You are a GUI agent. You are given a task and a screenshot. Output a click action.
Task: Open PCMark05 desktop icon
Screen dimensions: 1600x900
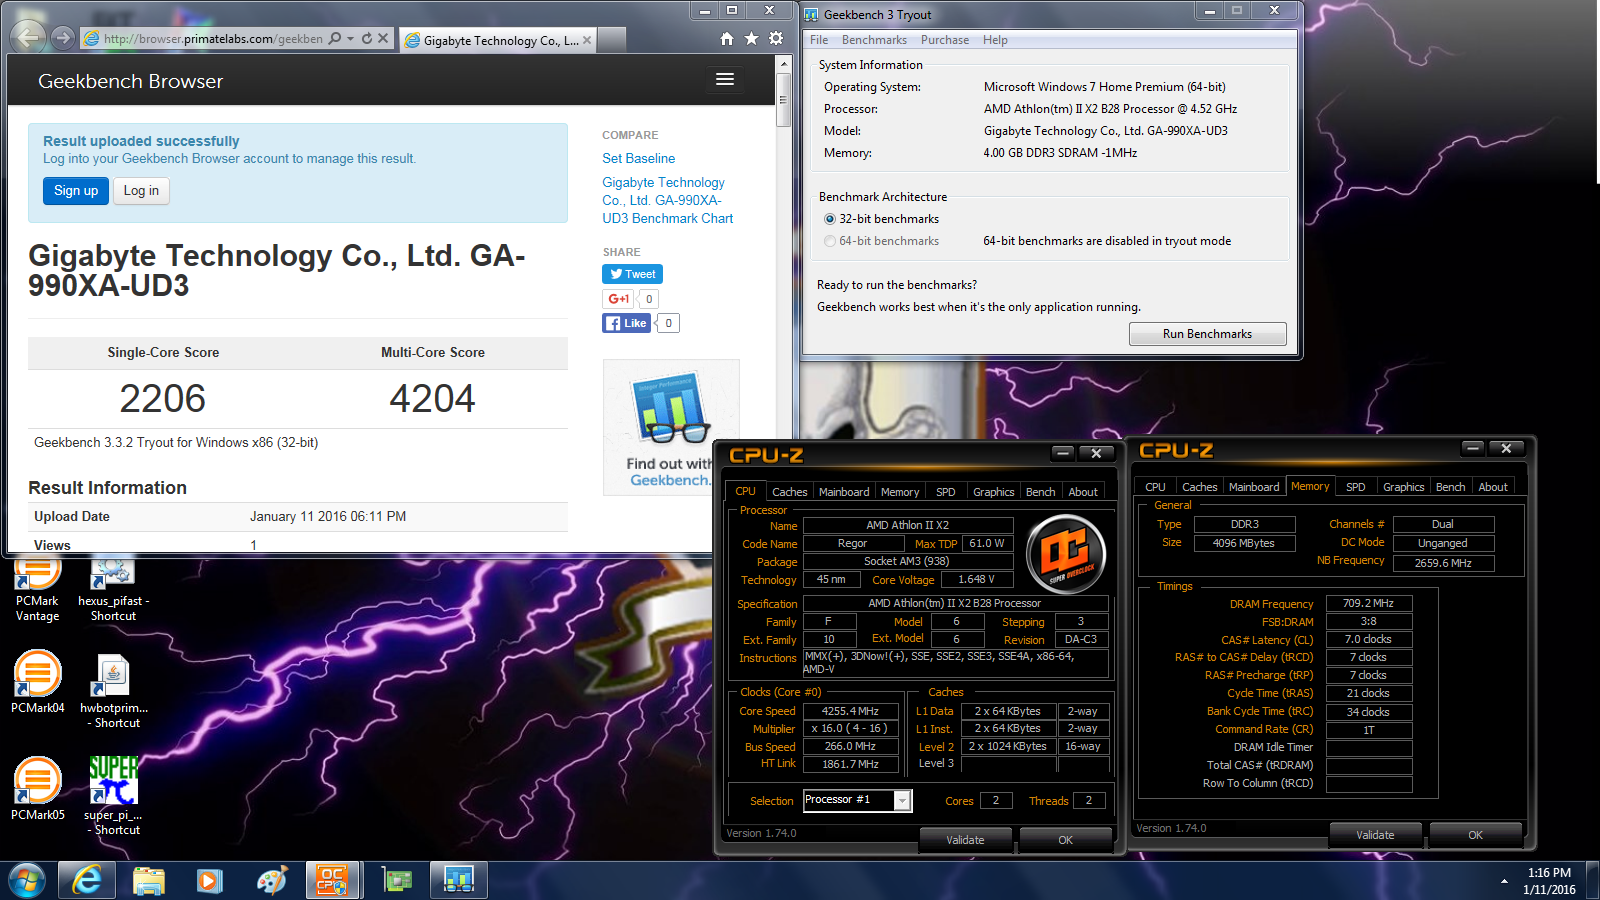37,789
